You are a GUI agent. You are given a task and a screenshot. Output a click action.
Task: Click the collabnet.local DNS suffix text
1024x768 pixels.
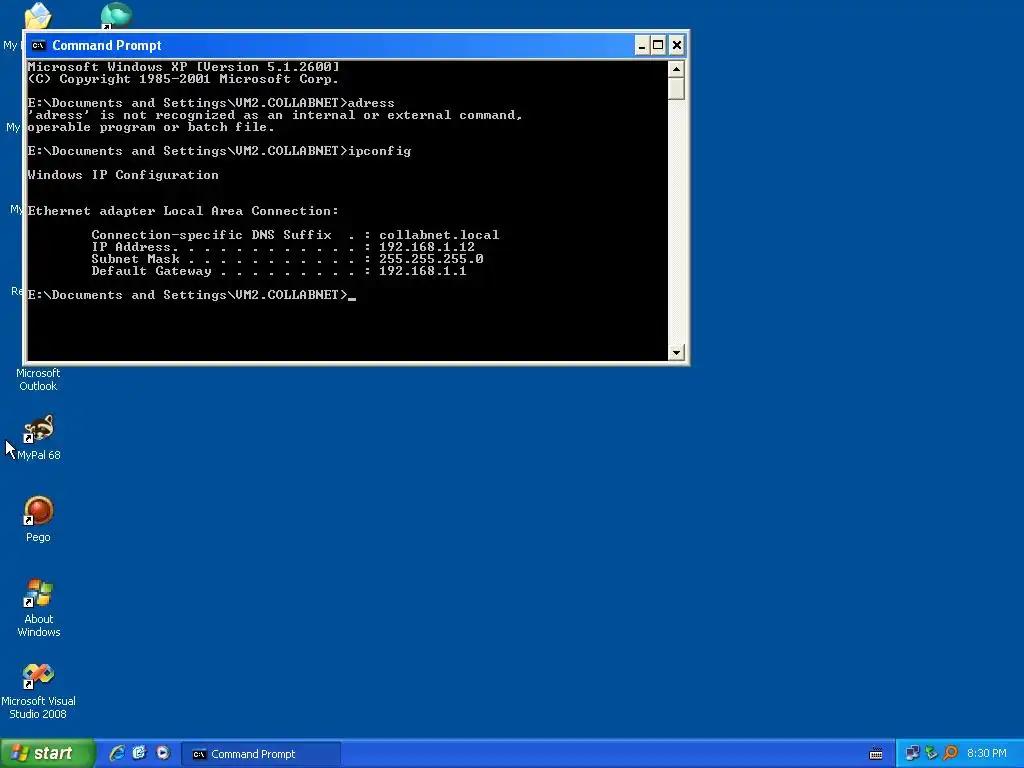(439, 234)
